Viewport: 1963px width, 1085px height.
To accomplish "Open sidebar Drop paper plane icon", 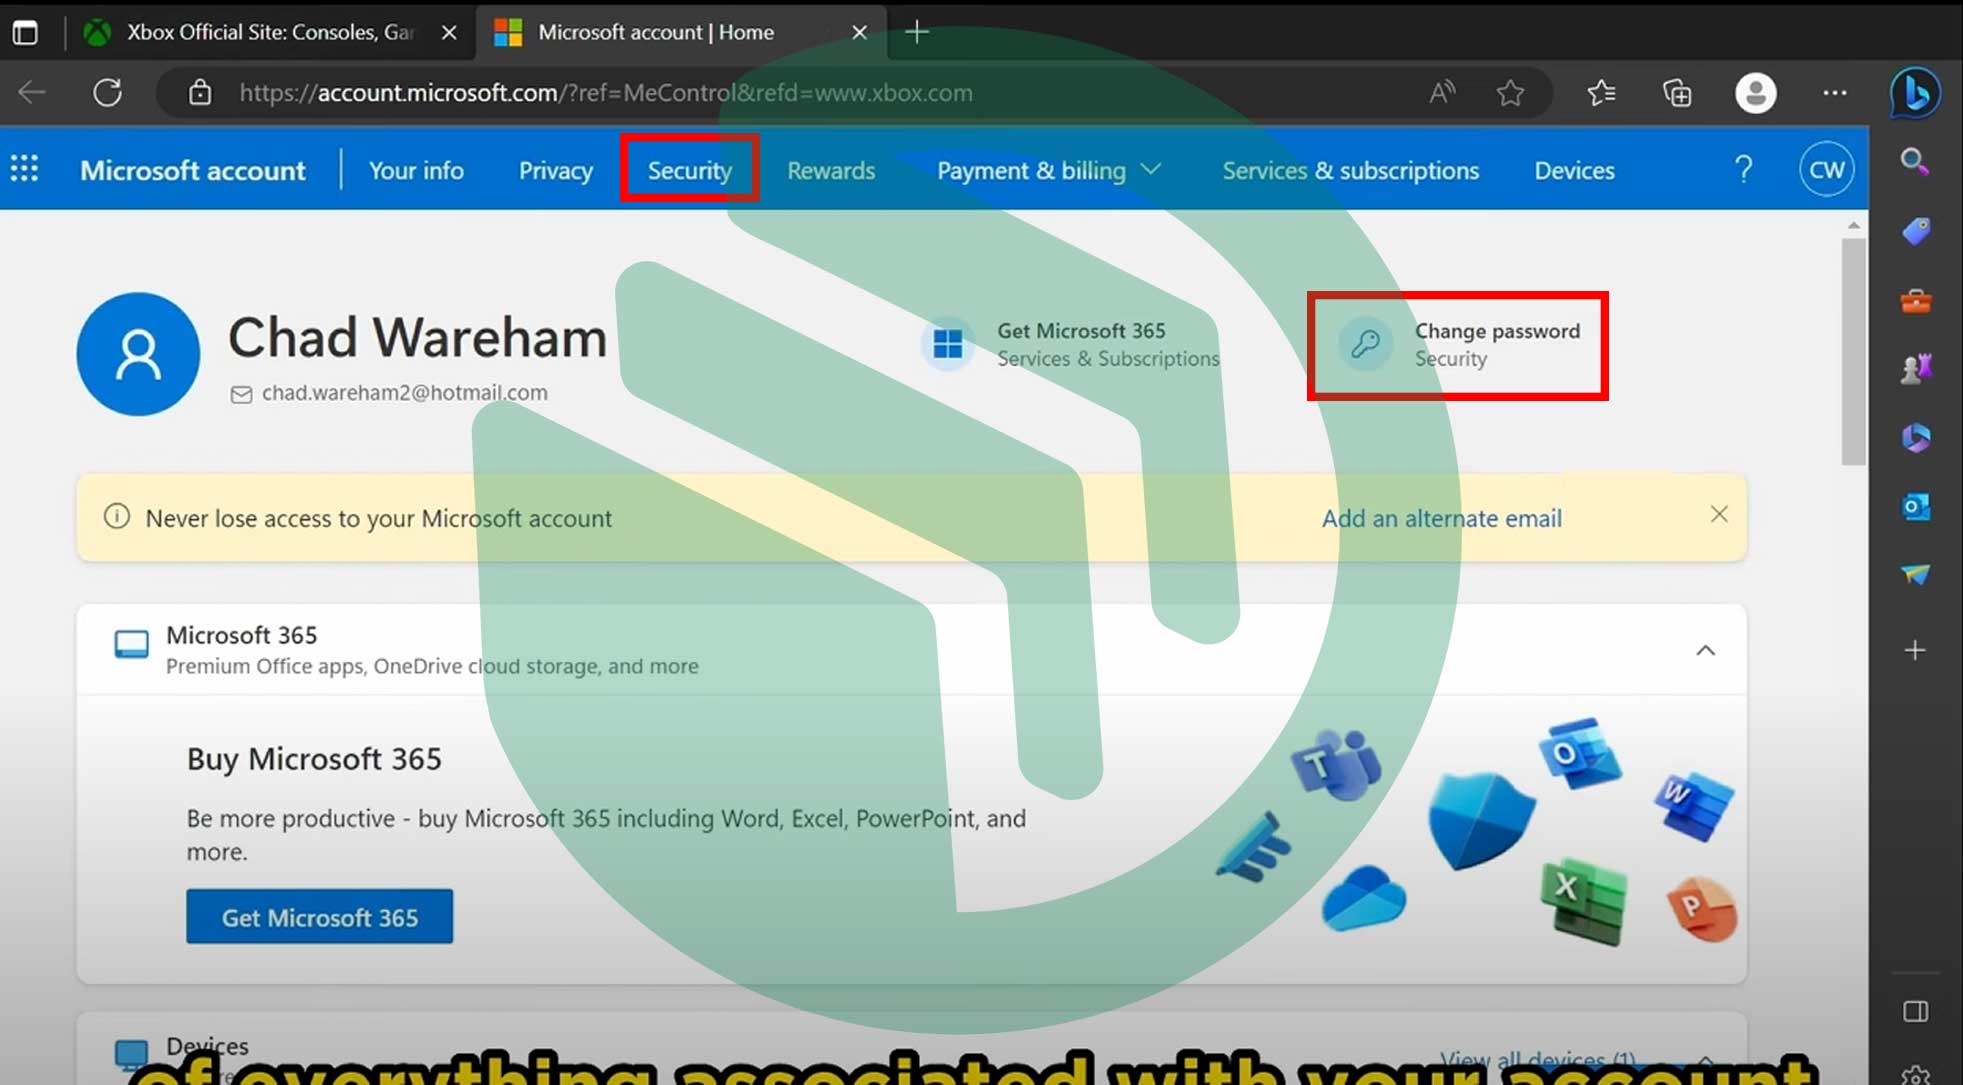I will pos(1915,574).
